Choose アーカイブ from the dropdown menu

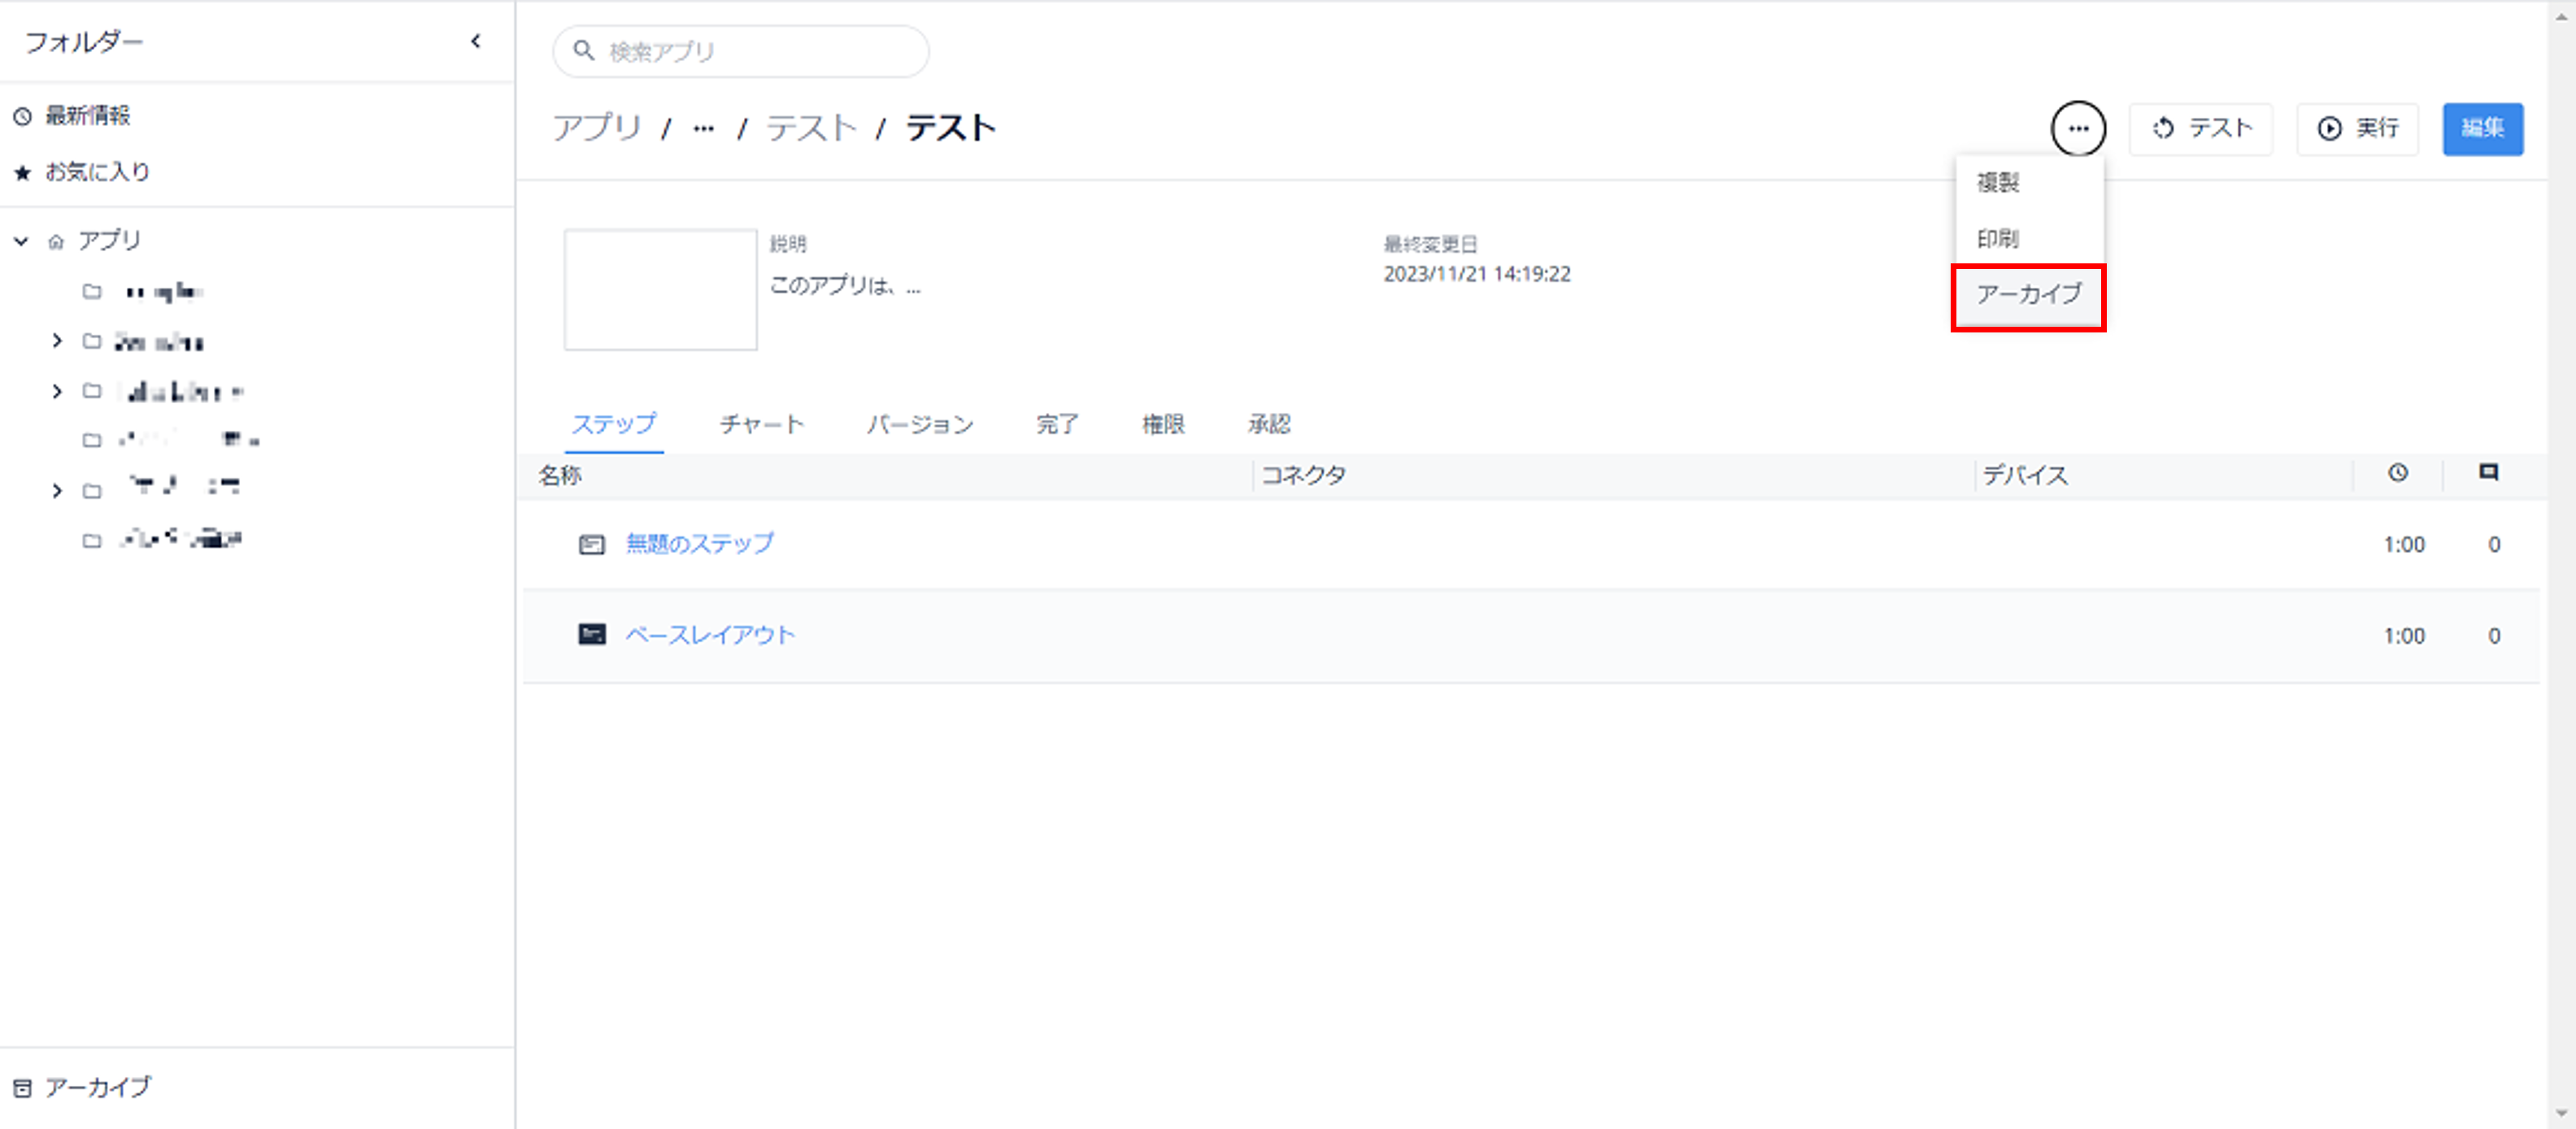pos(2029,295)
